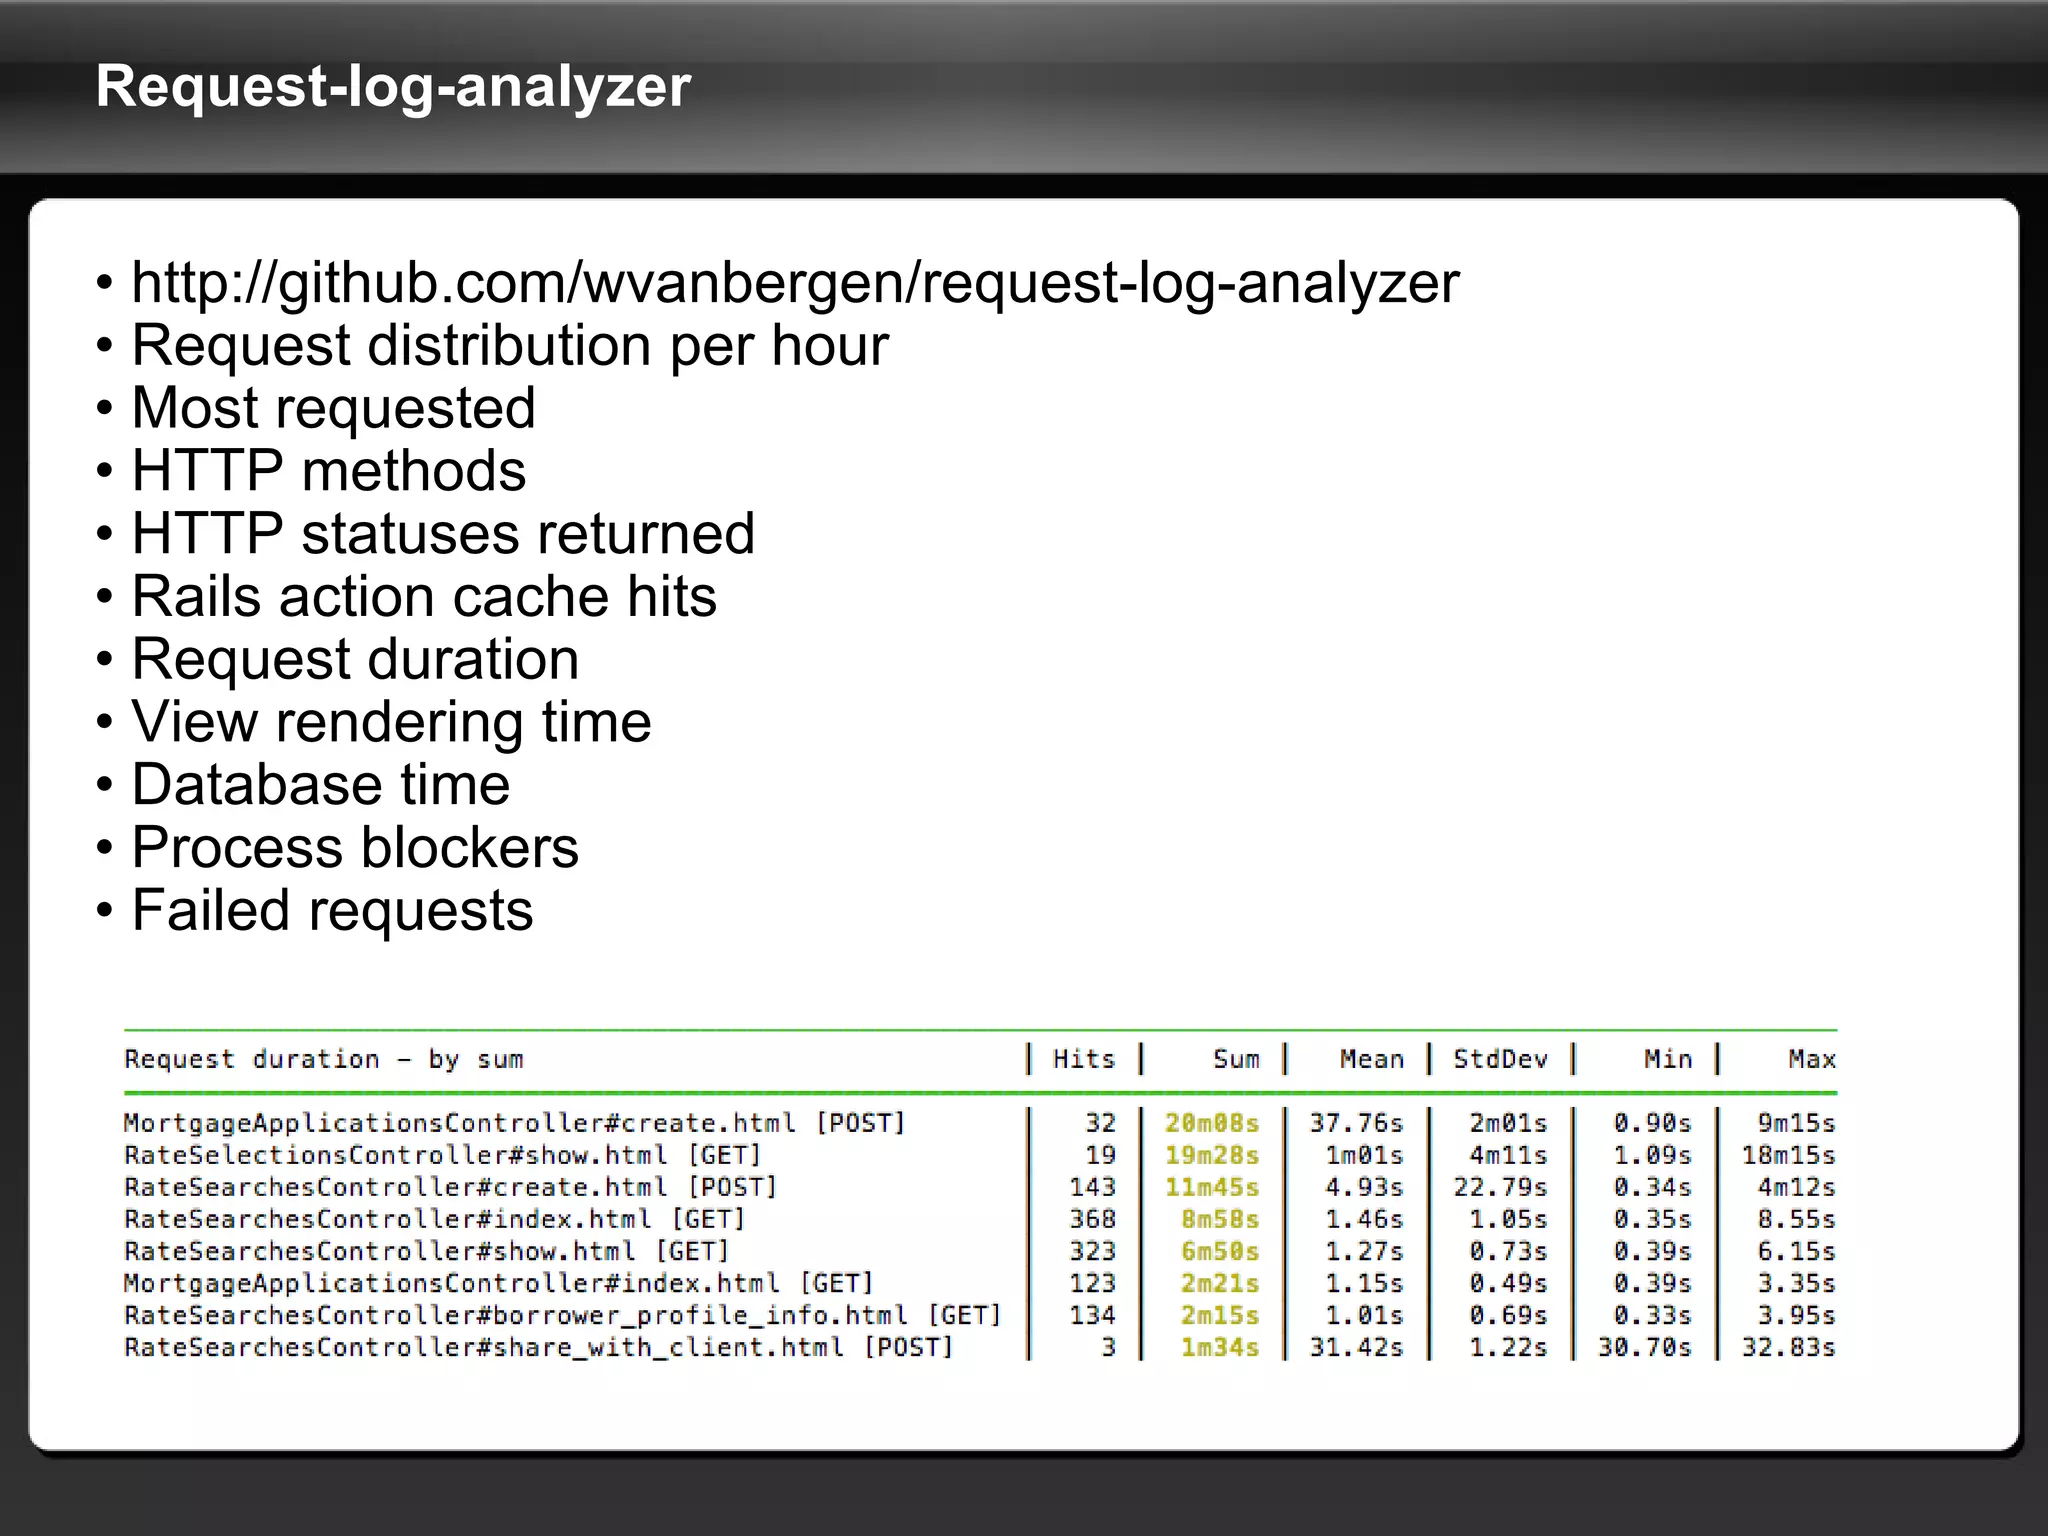This screenshot has height=1536, width=2048.
Task: Click the 'Max' column header
Action: (1812, 1059)
